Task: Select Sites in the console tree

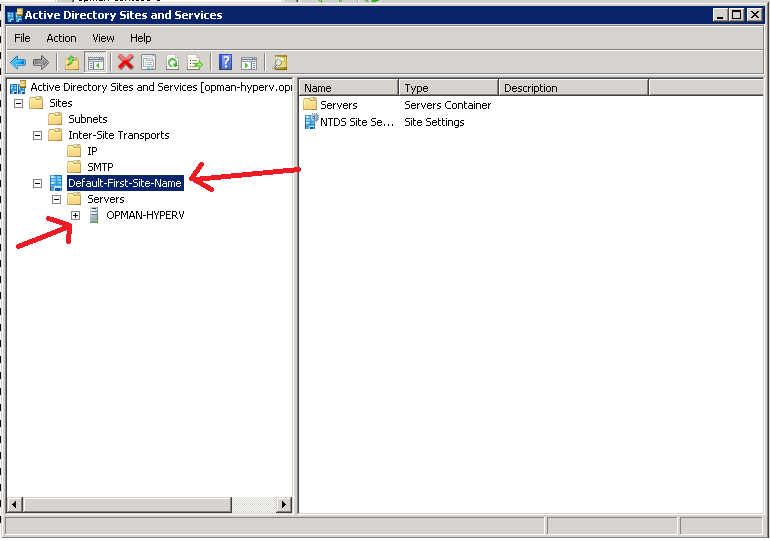Action: (x=60, y=104)
